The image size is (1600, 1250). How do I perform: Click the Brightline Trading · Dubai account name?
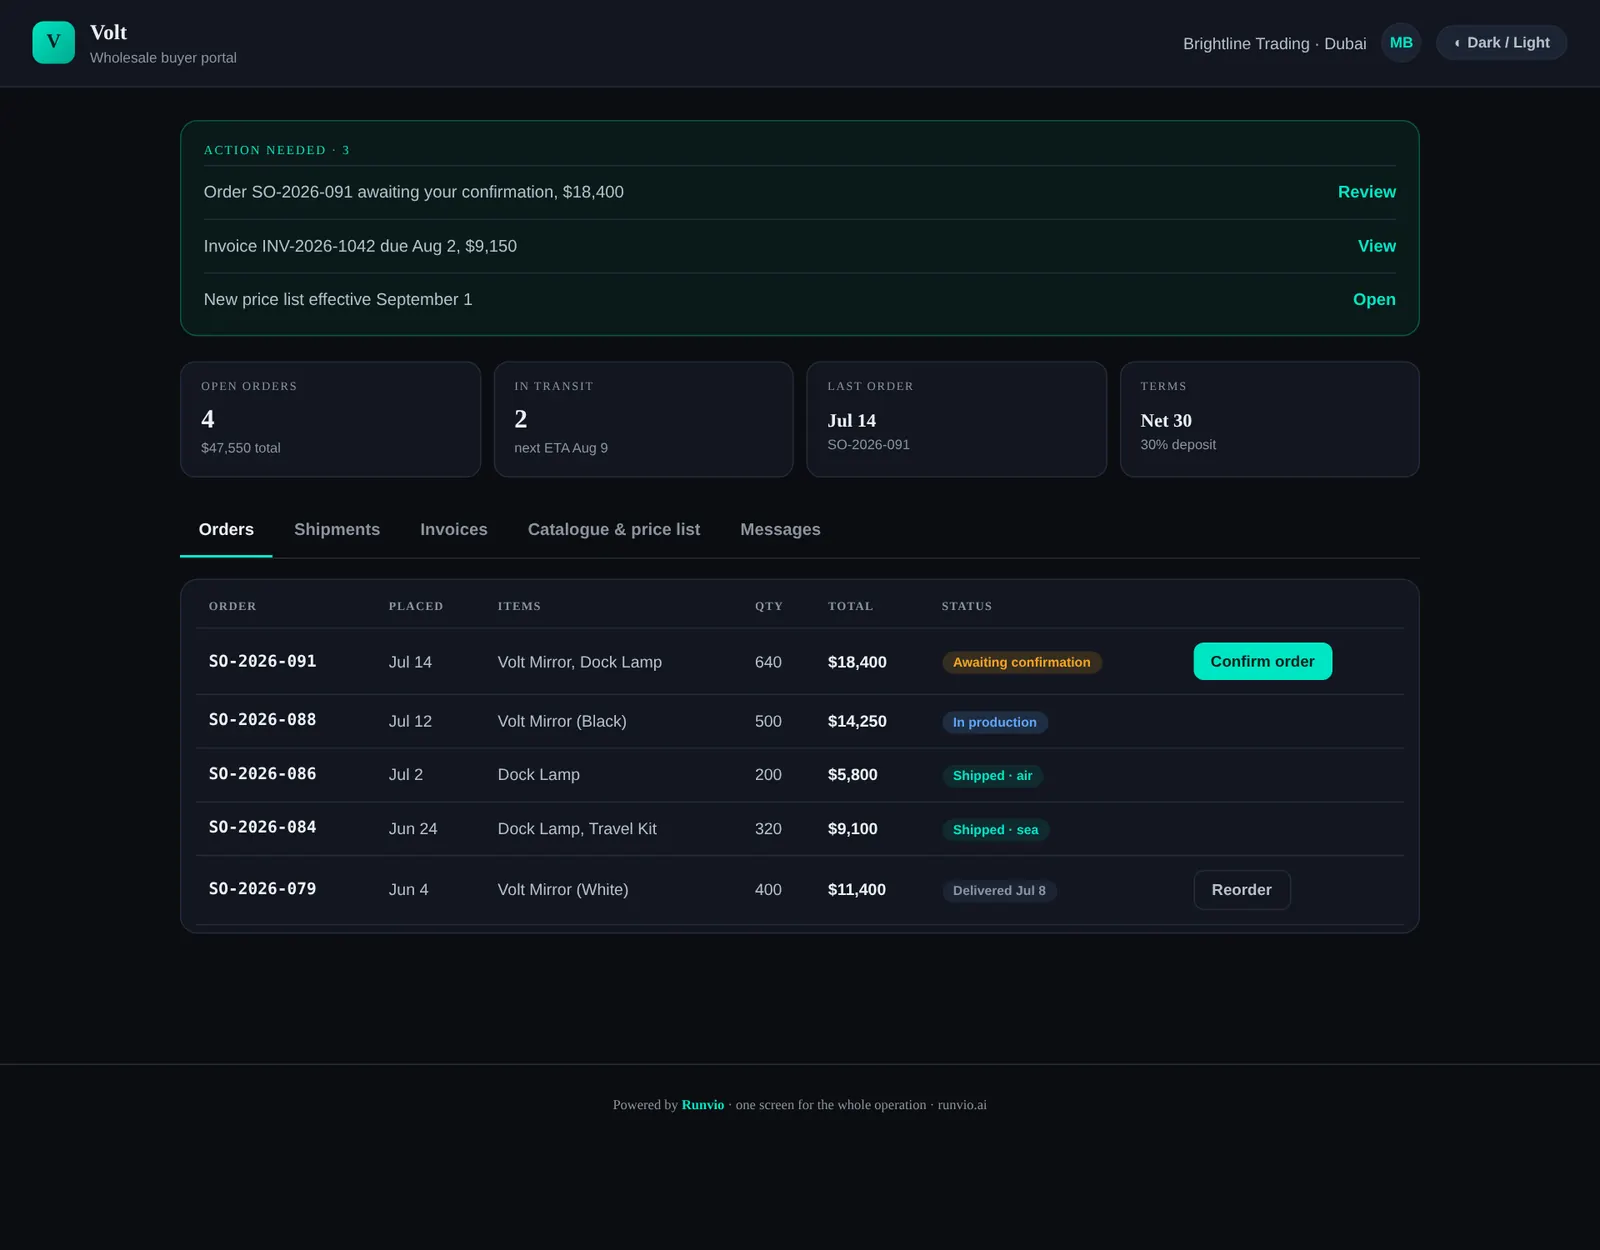click(1274, 44)
